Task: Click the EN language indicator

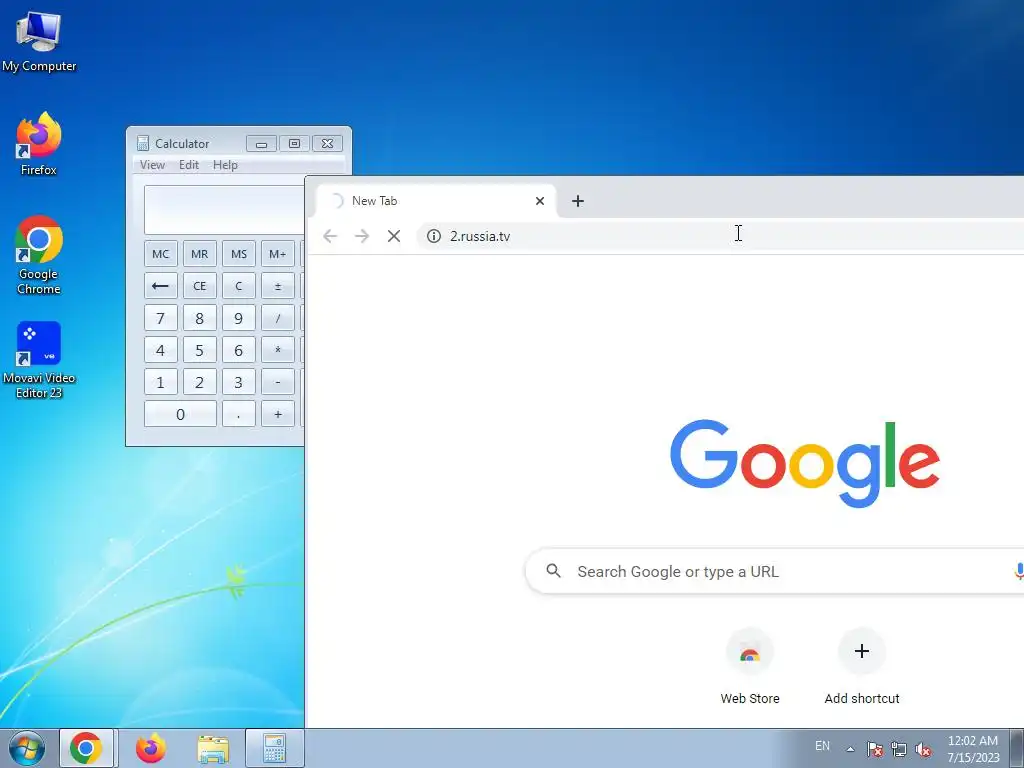Action: pyautogui.click(x=822, y=746)
